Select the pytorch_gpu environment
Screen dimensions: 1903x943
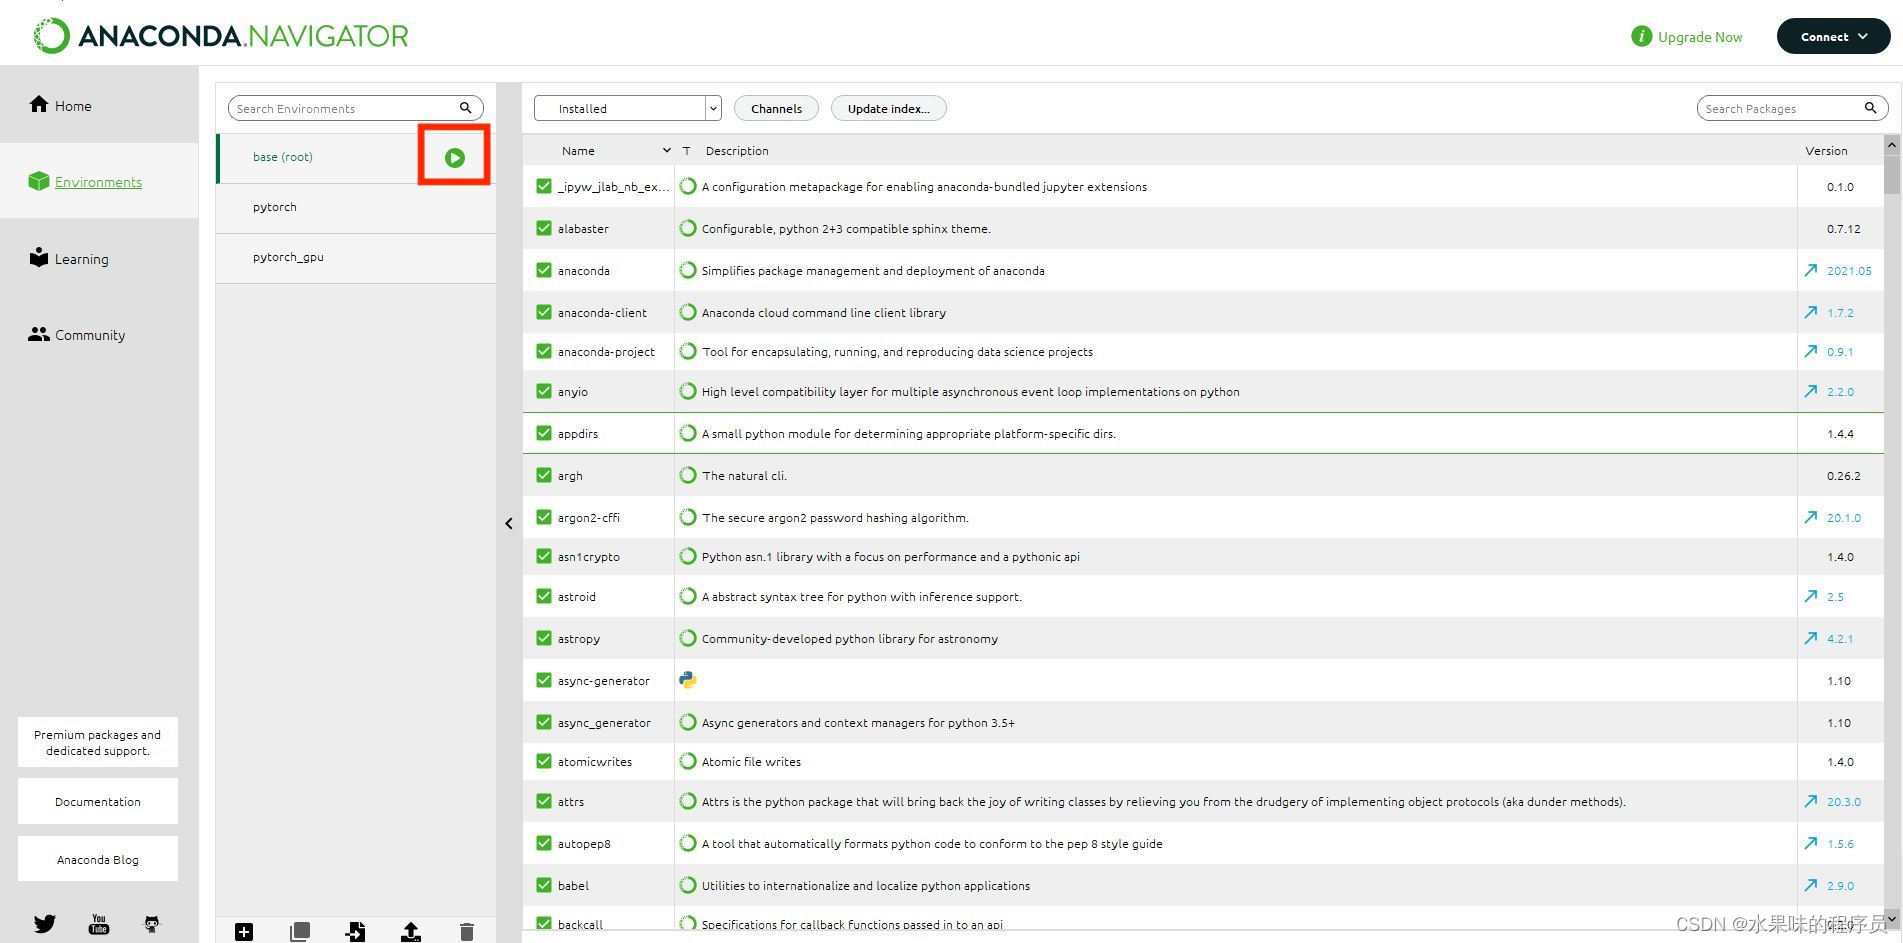[x=356, y=257]
